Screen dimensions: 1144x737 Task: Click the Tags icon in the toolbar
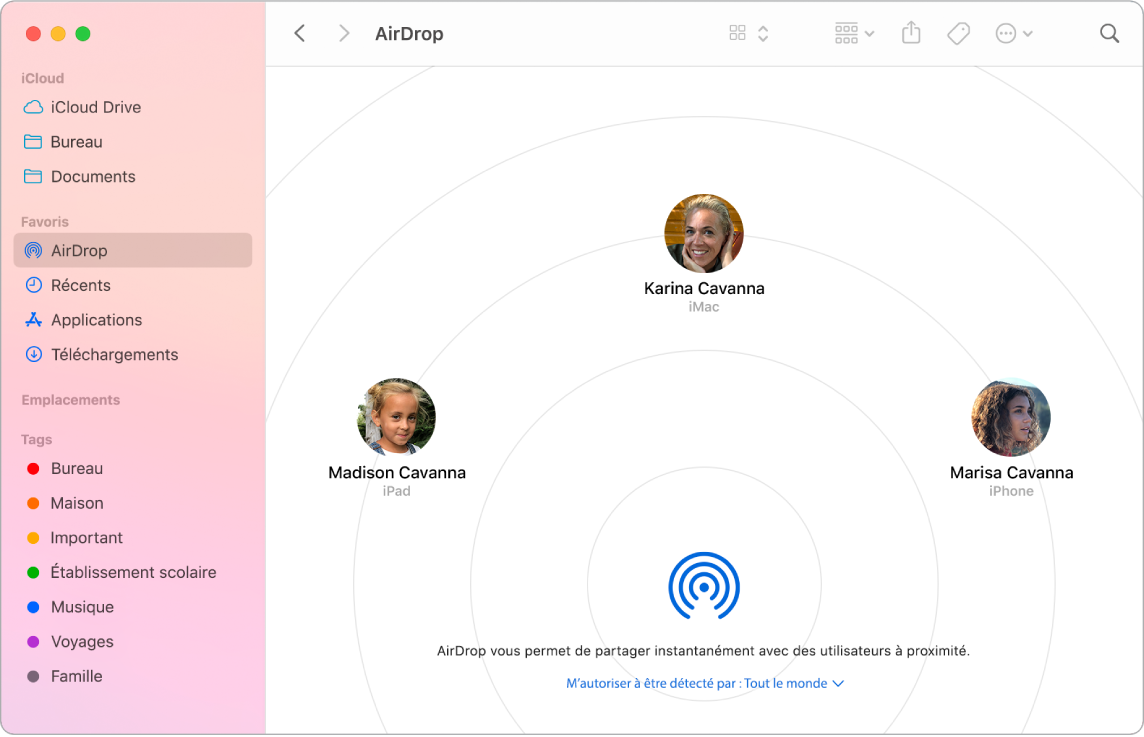pyautogui.click(x=957, y=32)
